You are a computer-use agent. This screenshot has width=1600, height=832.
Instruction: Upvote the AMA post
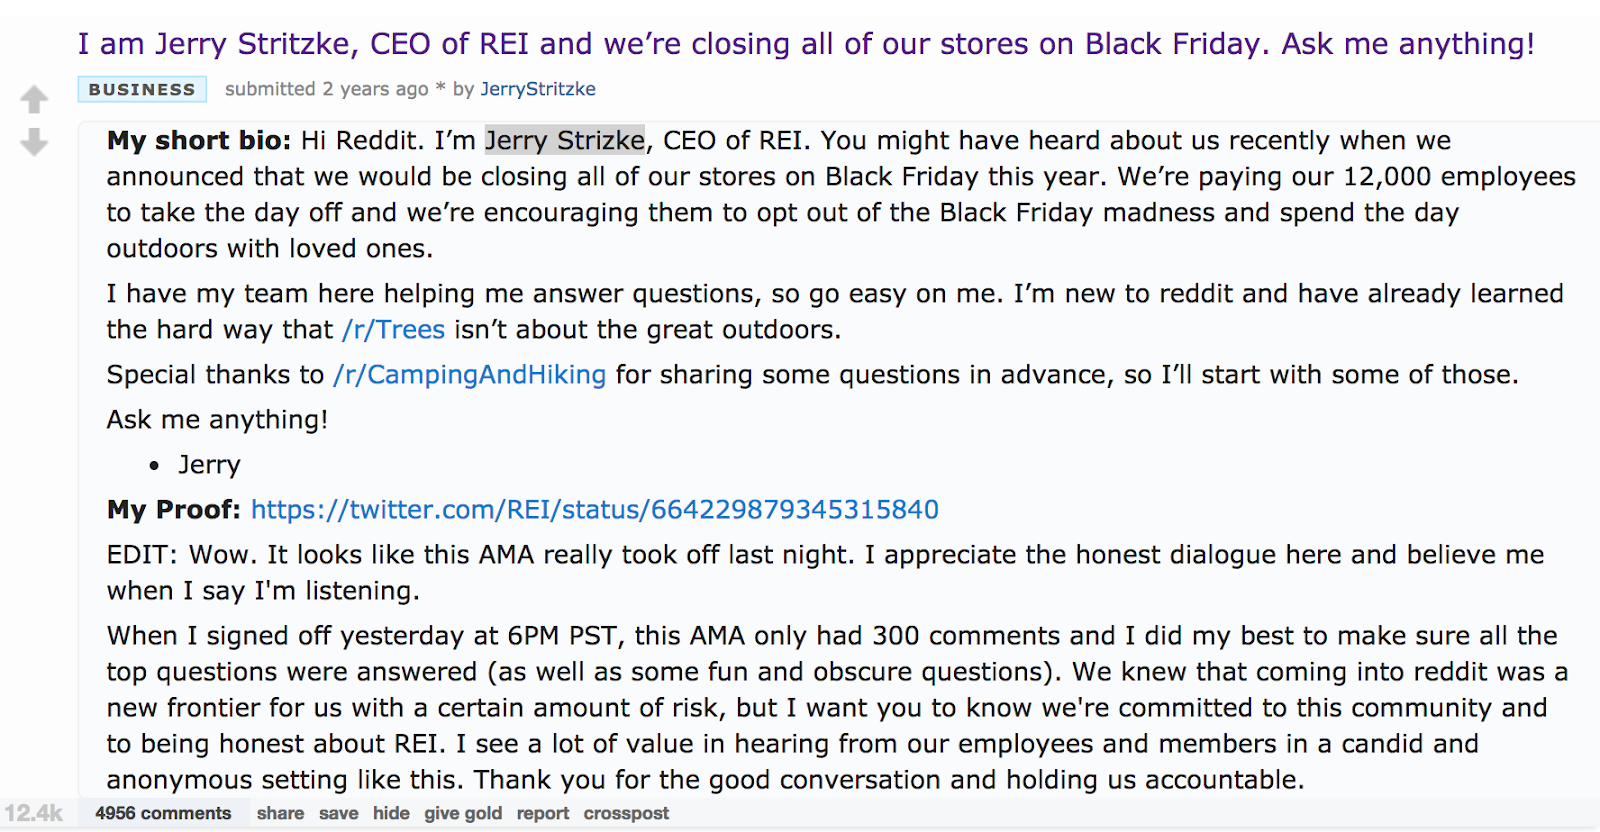(34, 99)
